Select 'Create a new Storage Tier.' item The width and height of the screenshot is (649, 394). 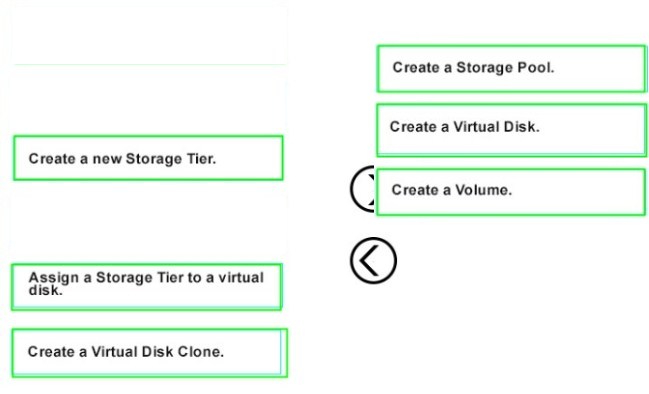click(148, 158)
